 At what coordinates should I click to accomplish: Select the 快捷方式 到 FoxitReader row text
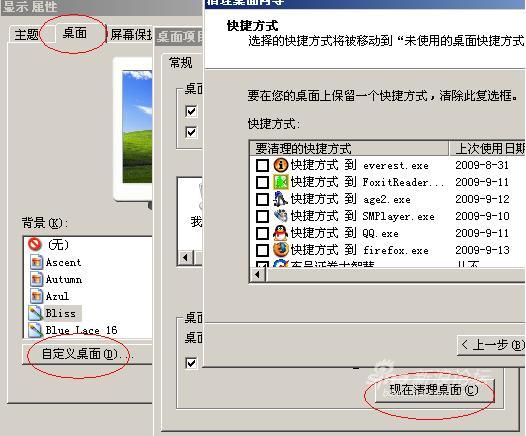368,182
